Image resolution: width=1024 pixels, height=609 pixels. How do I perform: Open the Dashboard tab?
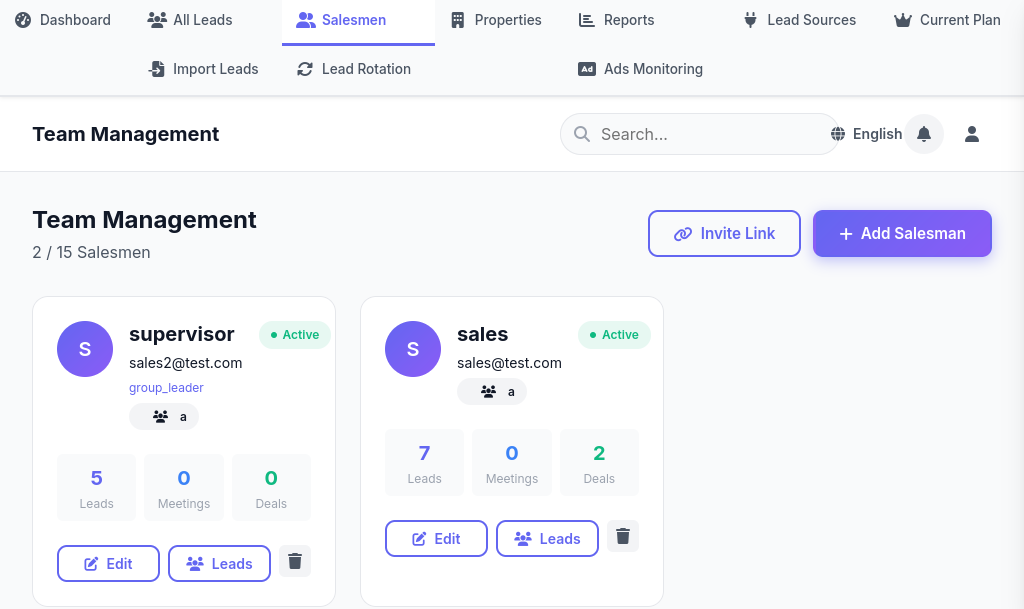point(63,20)
